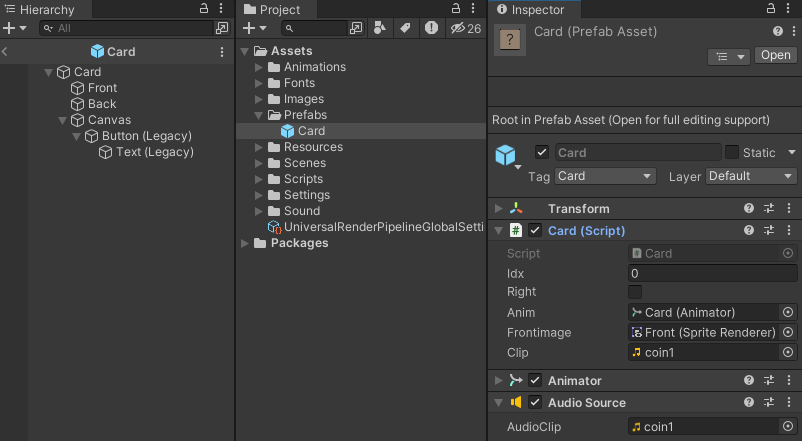Open Project create plus dropdown
Viewport: 802px width, 441px height.
255,28
